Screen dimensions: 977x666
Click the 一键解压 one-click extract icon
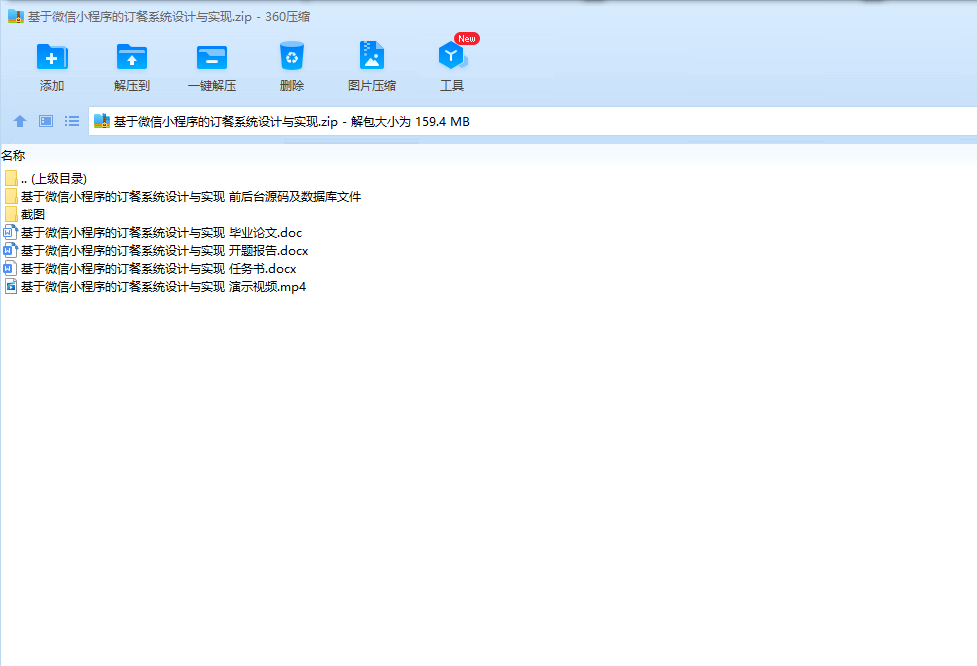tap(212, 57)
